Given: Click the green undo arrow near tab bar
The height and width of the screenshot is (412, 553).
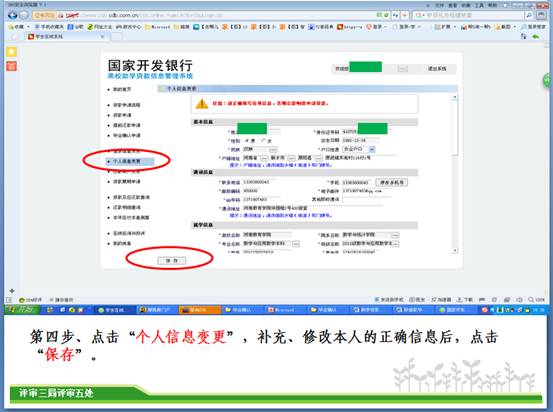Looking at the screenshot, I should pyautogui.click(x=536, y=36).
